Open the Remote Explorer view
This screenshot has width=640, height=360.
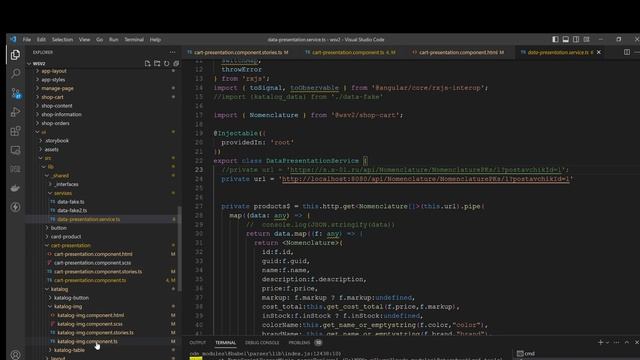click(x=16, y=150)
